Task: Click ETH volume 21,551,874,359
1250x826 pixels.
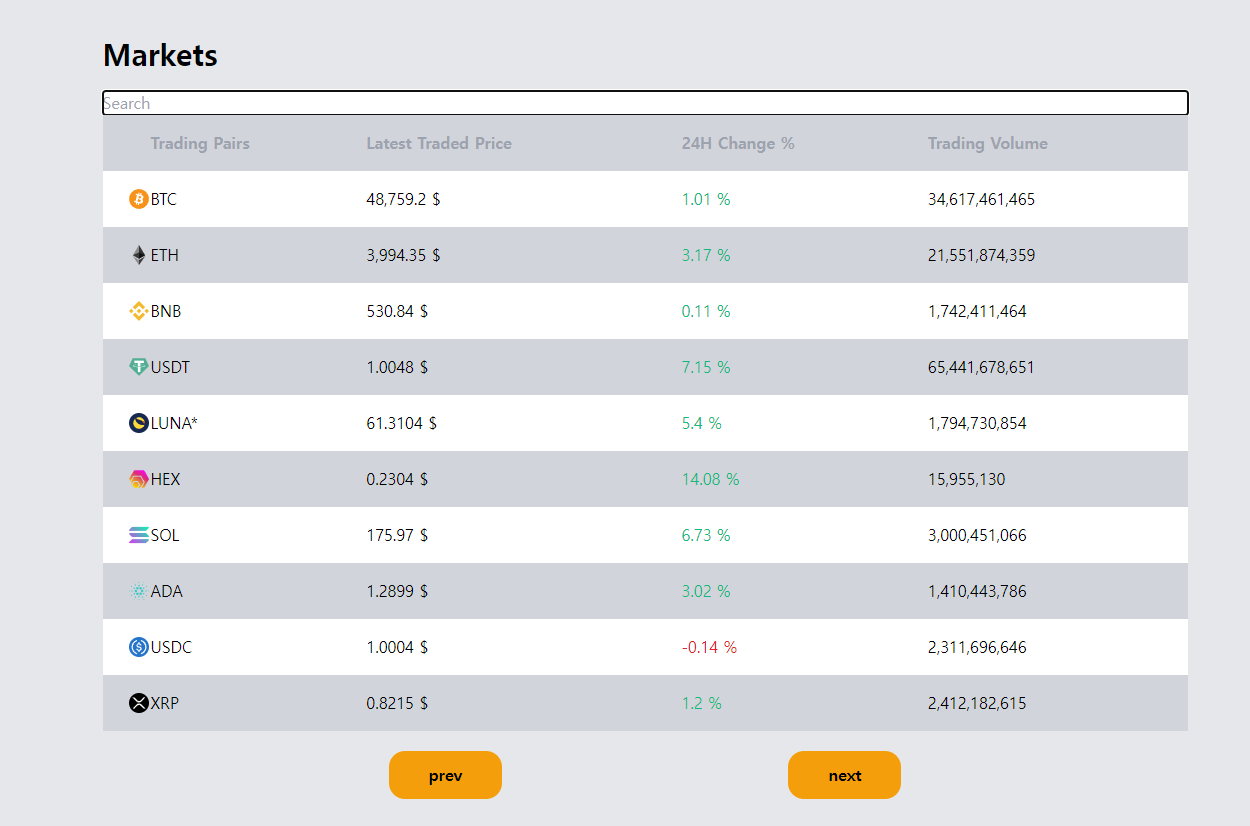Action: pos(981,255)
